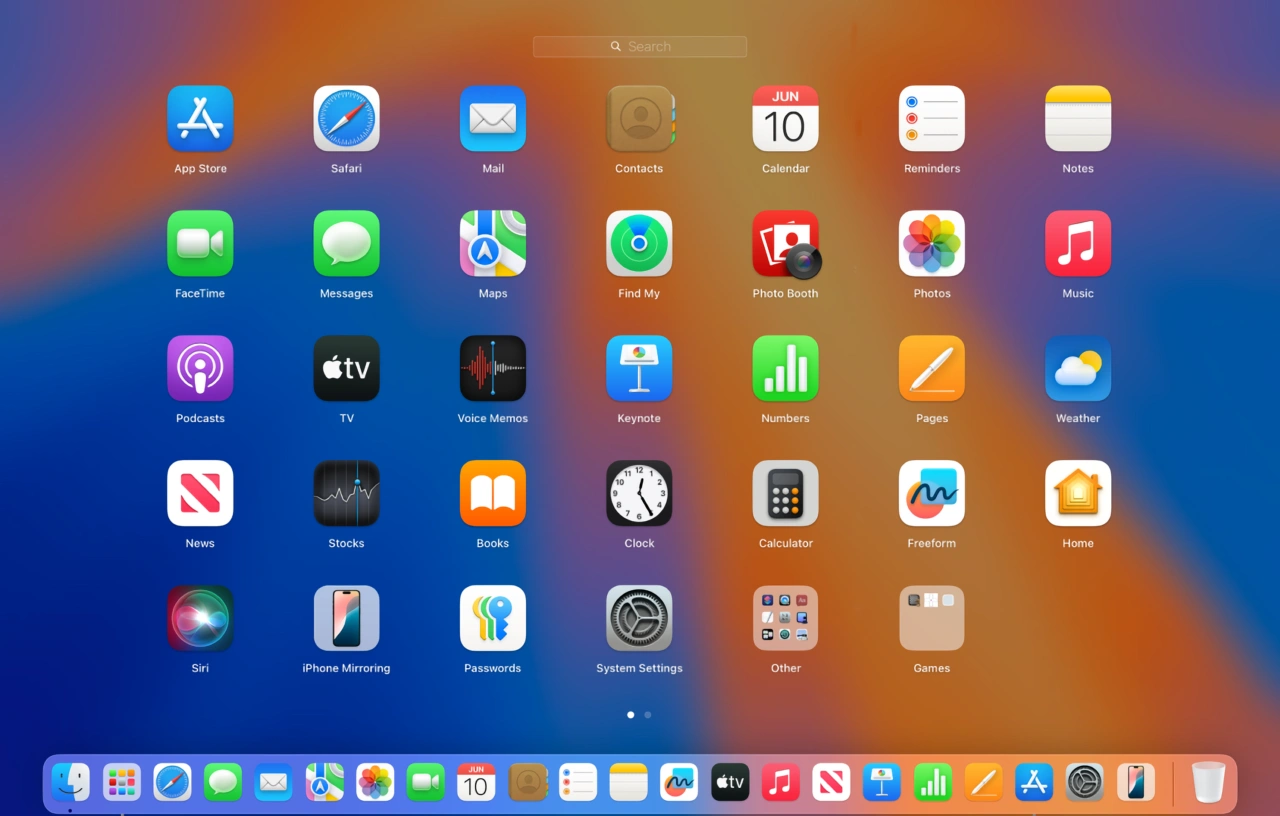Open Voice Memos from Launchpad grid
The image size is (1280, 816).
(492, 368)
